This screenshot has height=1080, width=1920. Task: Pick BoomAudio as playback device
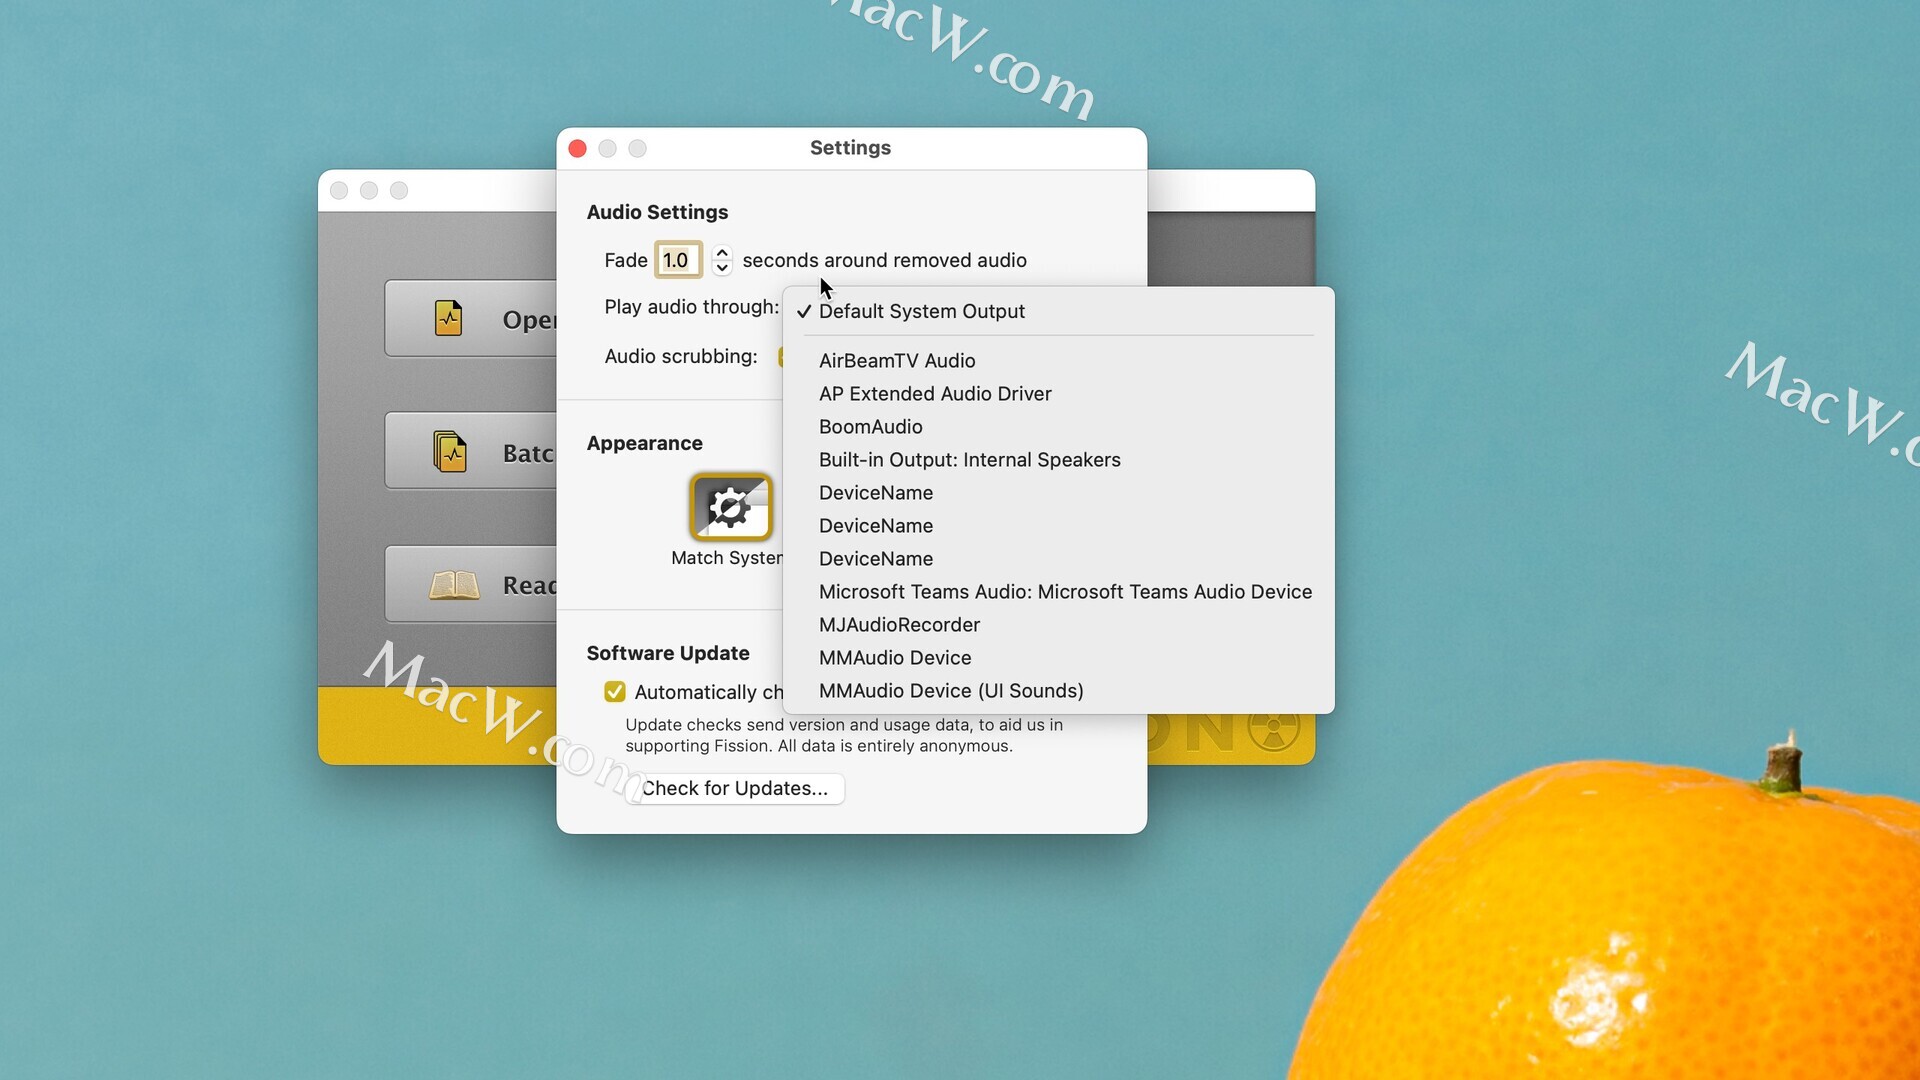pos(1058,426)
